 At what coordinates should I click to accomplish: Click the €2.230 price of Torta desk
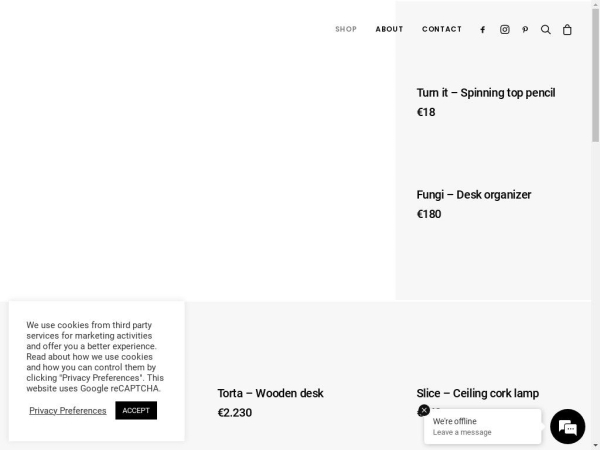[235, 412]
